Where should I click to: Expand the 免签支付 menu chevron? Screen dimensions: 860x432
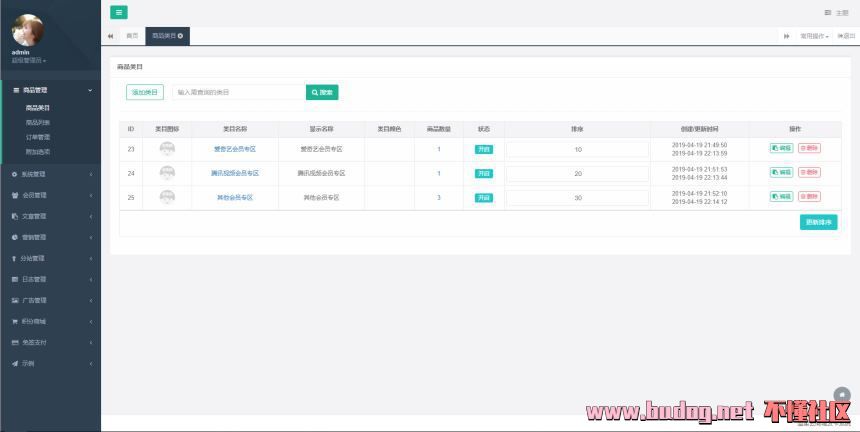tap(91, 343)
